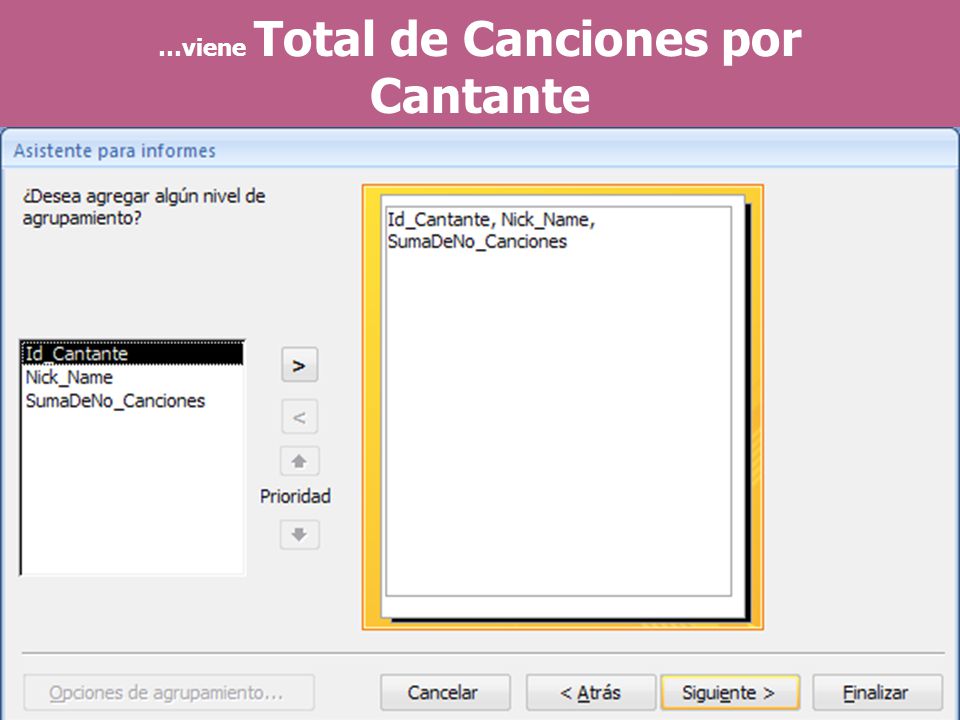Click the priority down arrow button
Image resolution: width=960 pixels, height=720 pixels.
click(299, 534)
